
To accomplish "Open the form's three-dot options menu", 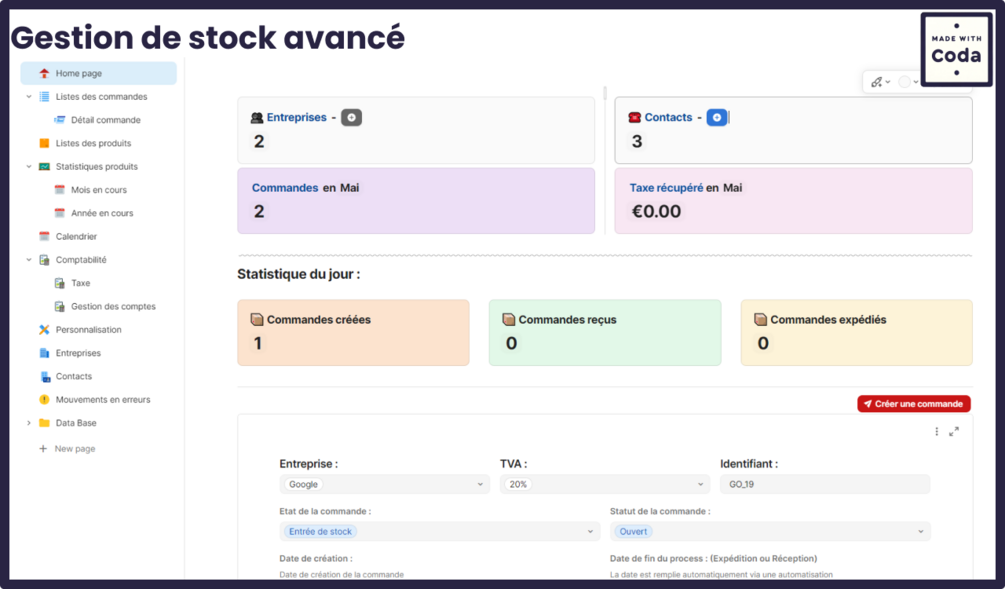I will click(937, 432).
